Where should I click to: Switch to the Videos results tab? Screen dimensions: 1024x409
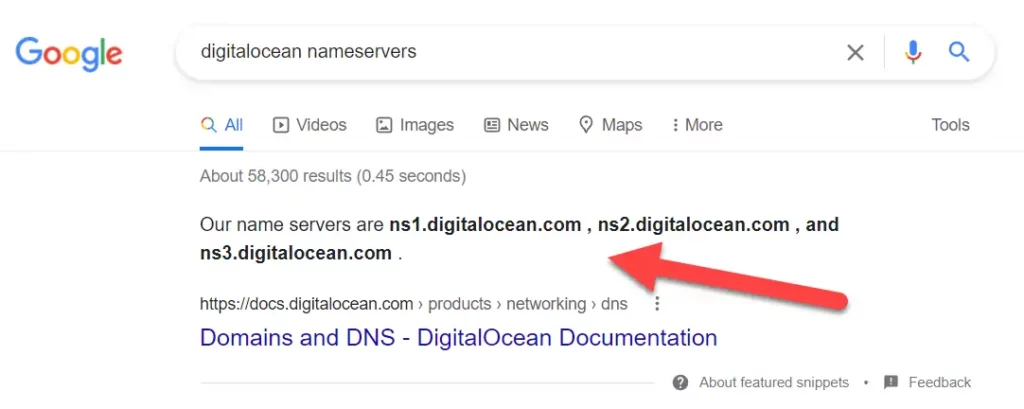pyautogui.click(x=310, y=125)
